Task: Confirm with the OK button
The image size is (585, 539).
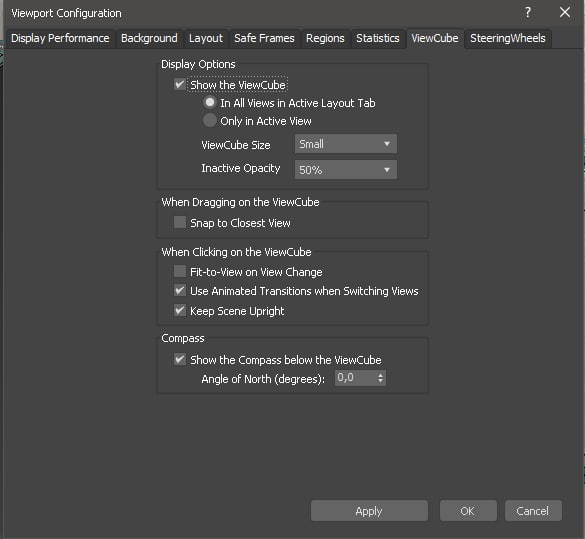Action: pyautogui.click(x=468, y=511)
